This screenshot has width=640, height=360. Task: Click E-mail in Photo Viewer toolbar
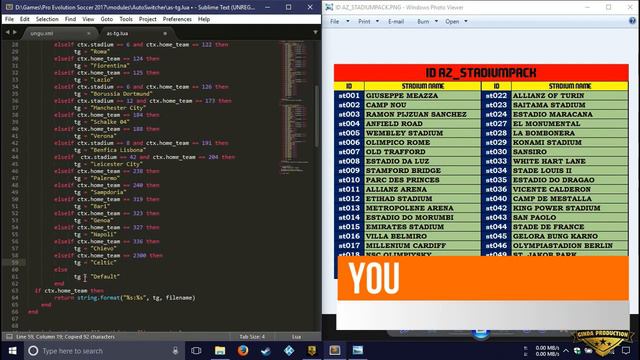click(x=396, y=21)
